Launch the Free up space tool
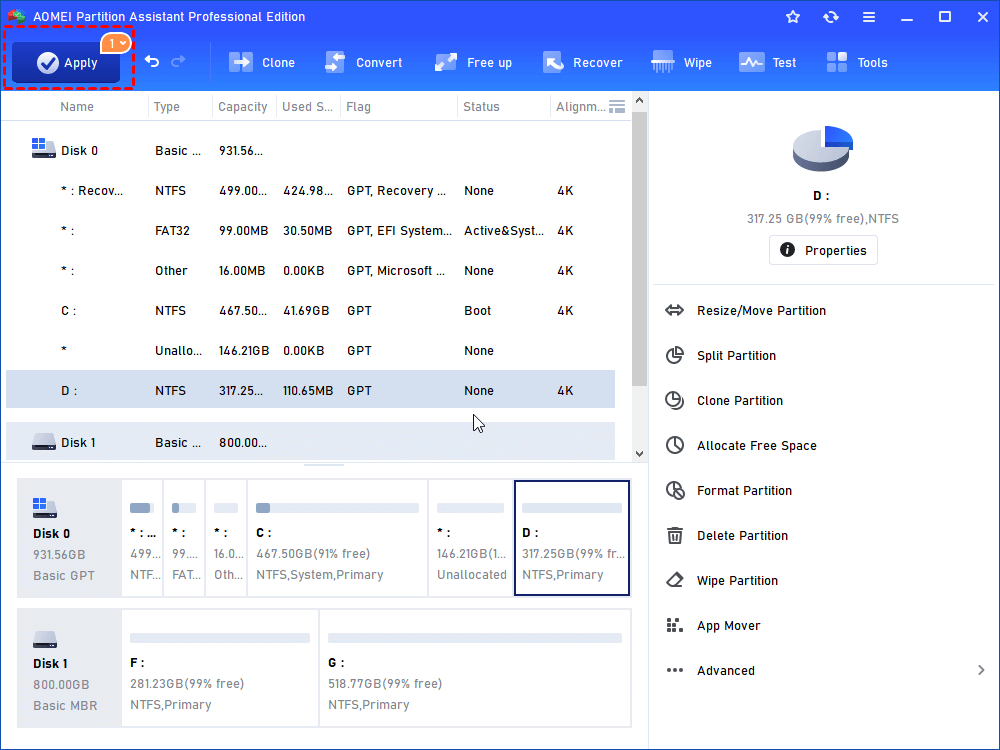 (x=473, y=62)
